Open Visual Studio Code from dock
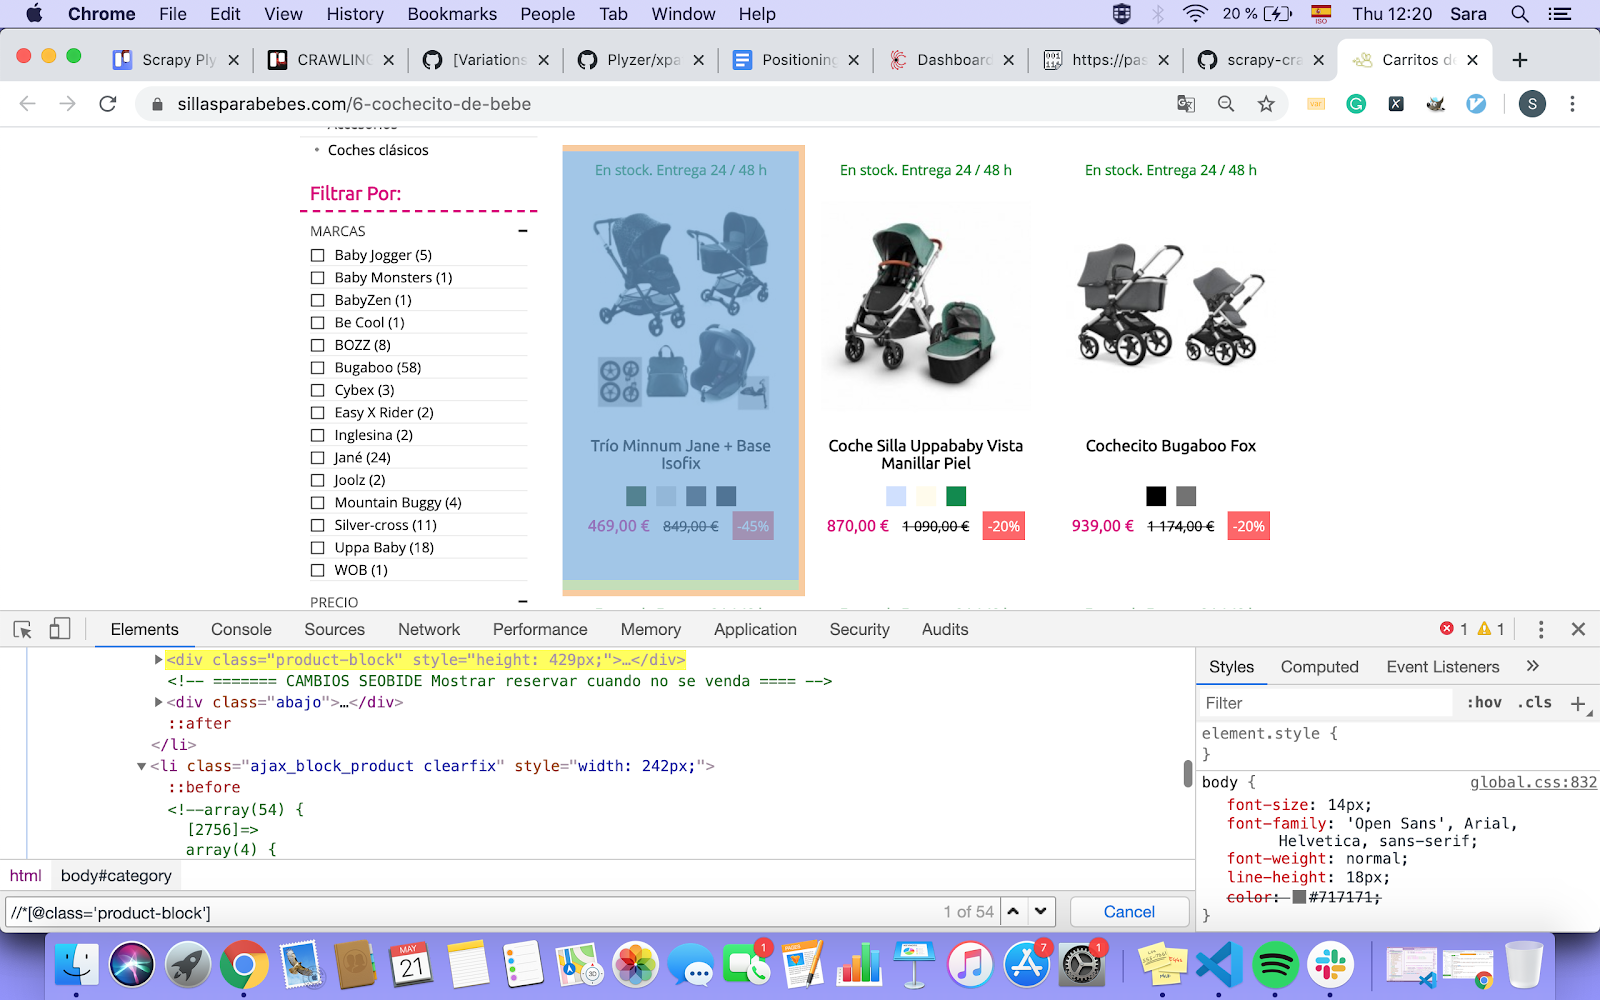The height and width of the screenshot is (1000, 1600). tap(1218, 966)
